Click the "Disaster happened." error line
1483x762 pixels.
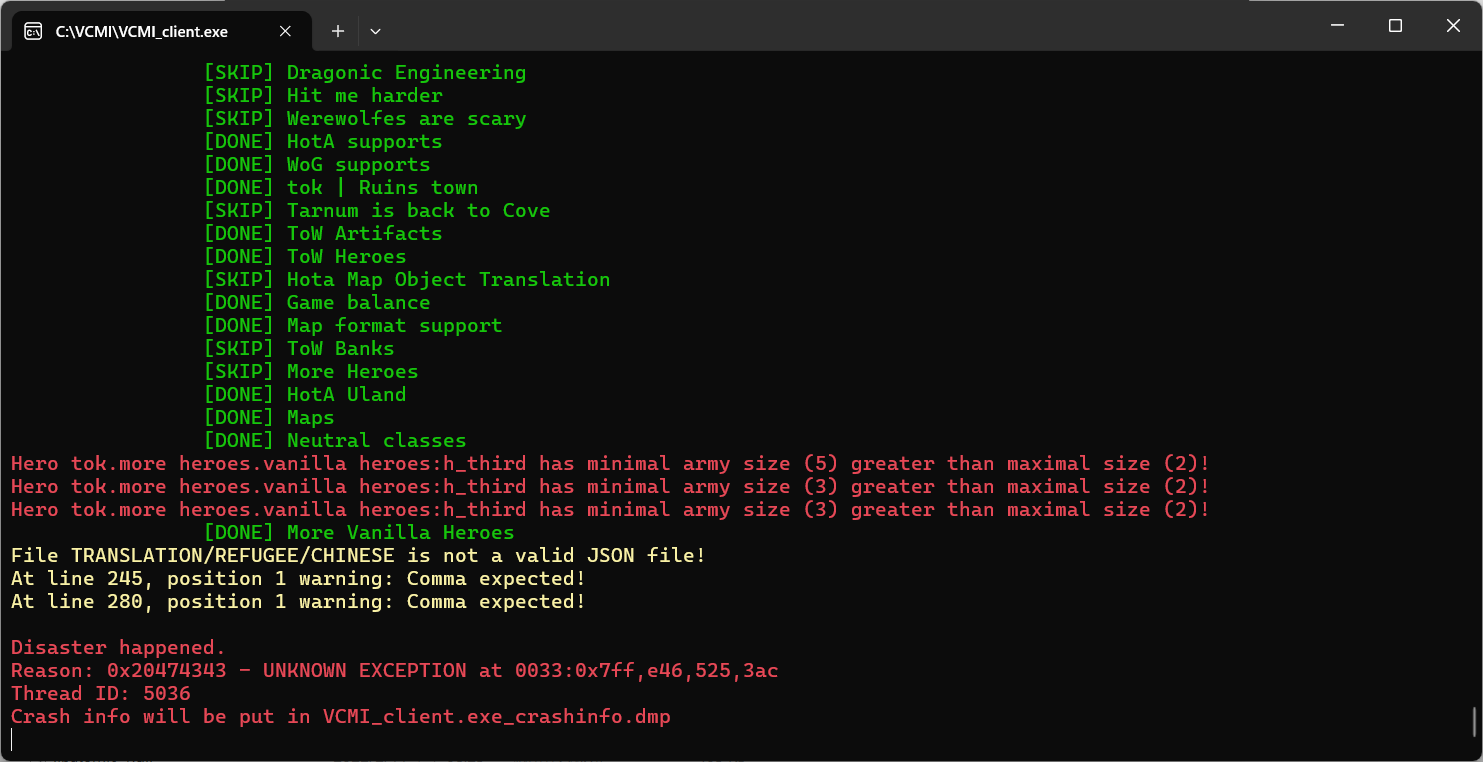pyautogui.click(x=119, y=648)
